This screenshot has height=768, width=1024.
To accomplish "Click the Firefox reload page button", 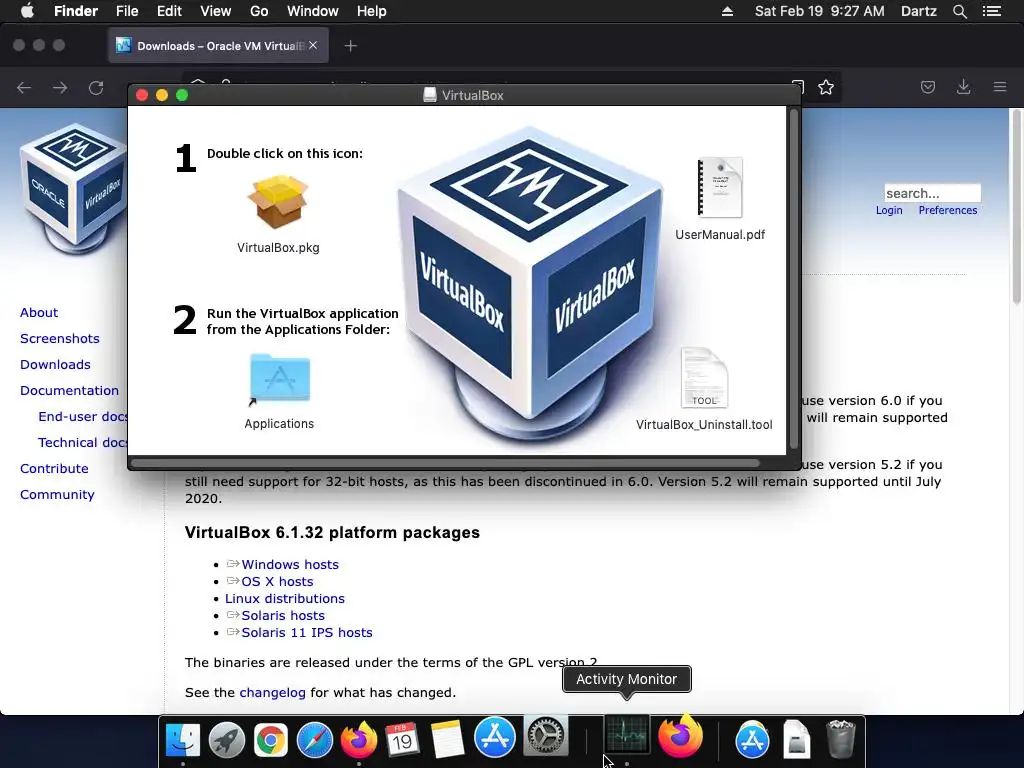I will point(96,88).
